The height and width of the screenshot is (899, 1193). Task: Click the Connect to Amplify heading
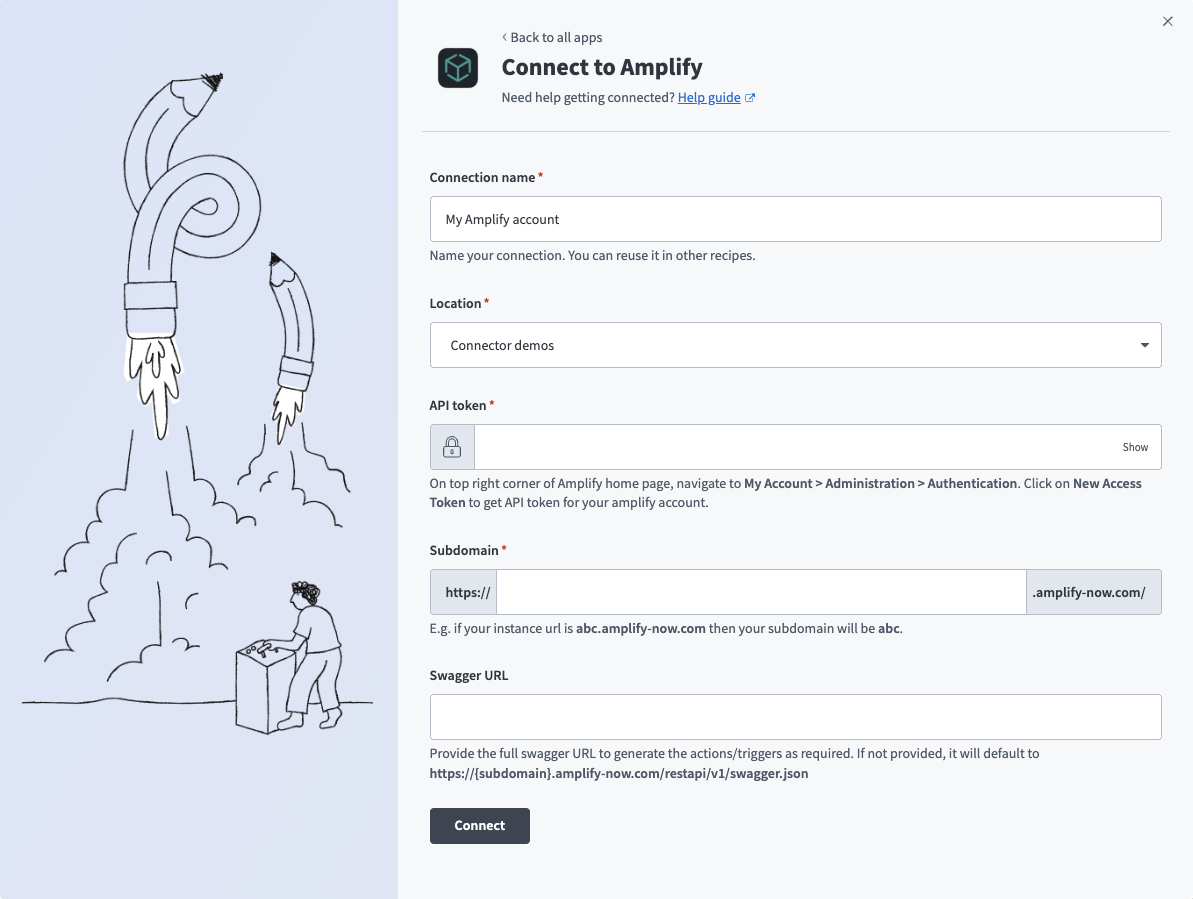[602, 67]
